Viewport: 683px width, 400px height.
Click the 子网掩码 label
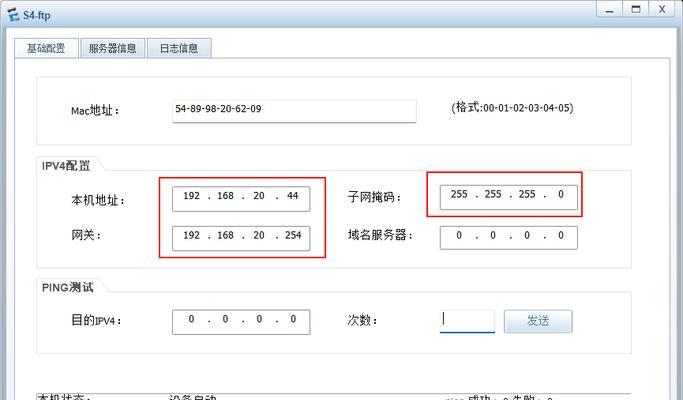pos(374,197)
